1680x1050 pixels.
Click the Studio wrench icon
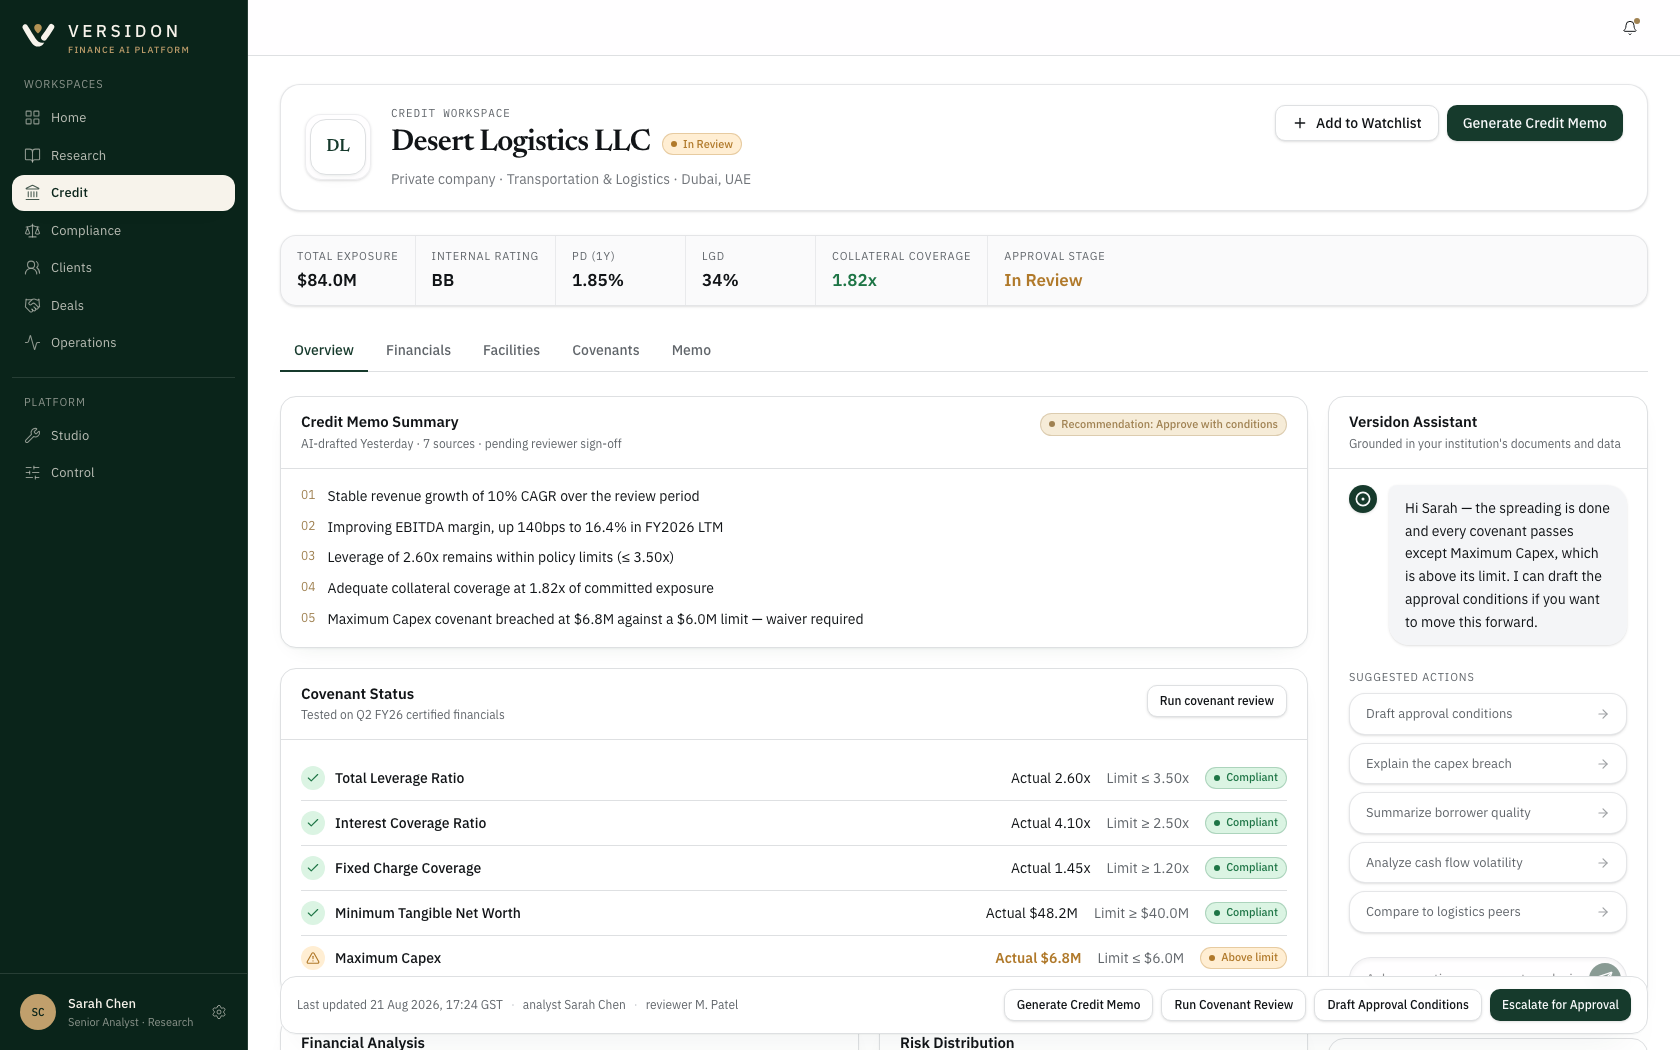click(32, 436)
